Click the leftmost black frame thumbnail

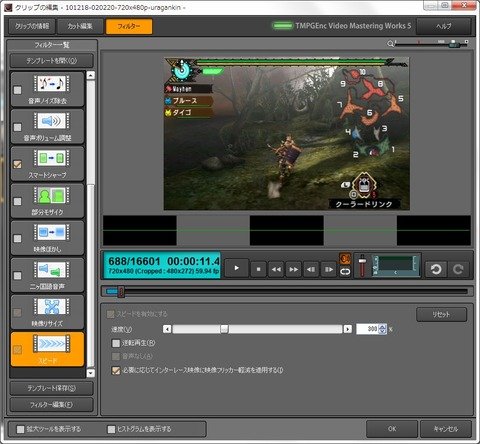click(x=140, y=231)
